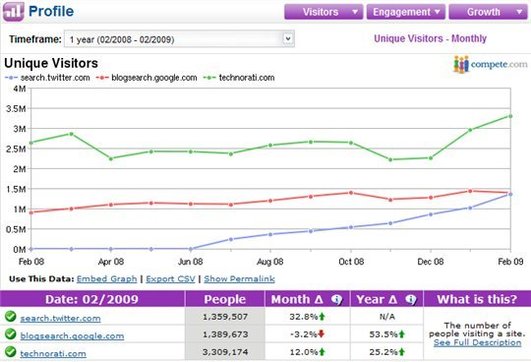Click the 1,359,507 people value
531x362 pixels.
point(225,317)
